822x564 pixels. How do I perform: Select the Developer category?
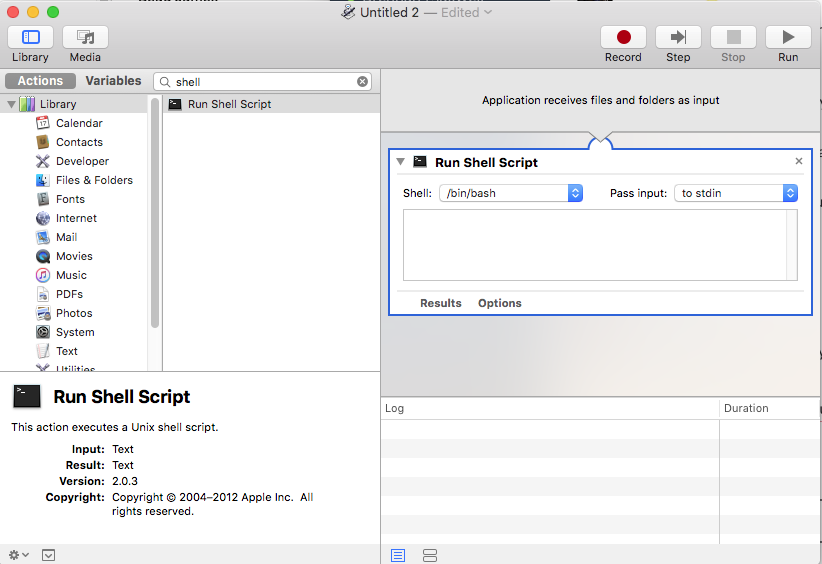point(82,161)
